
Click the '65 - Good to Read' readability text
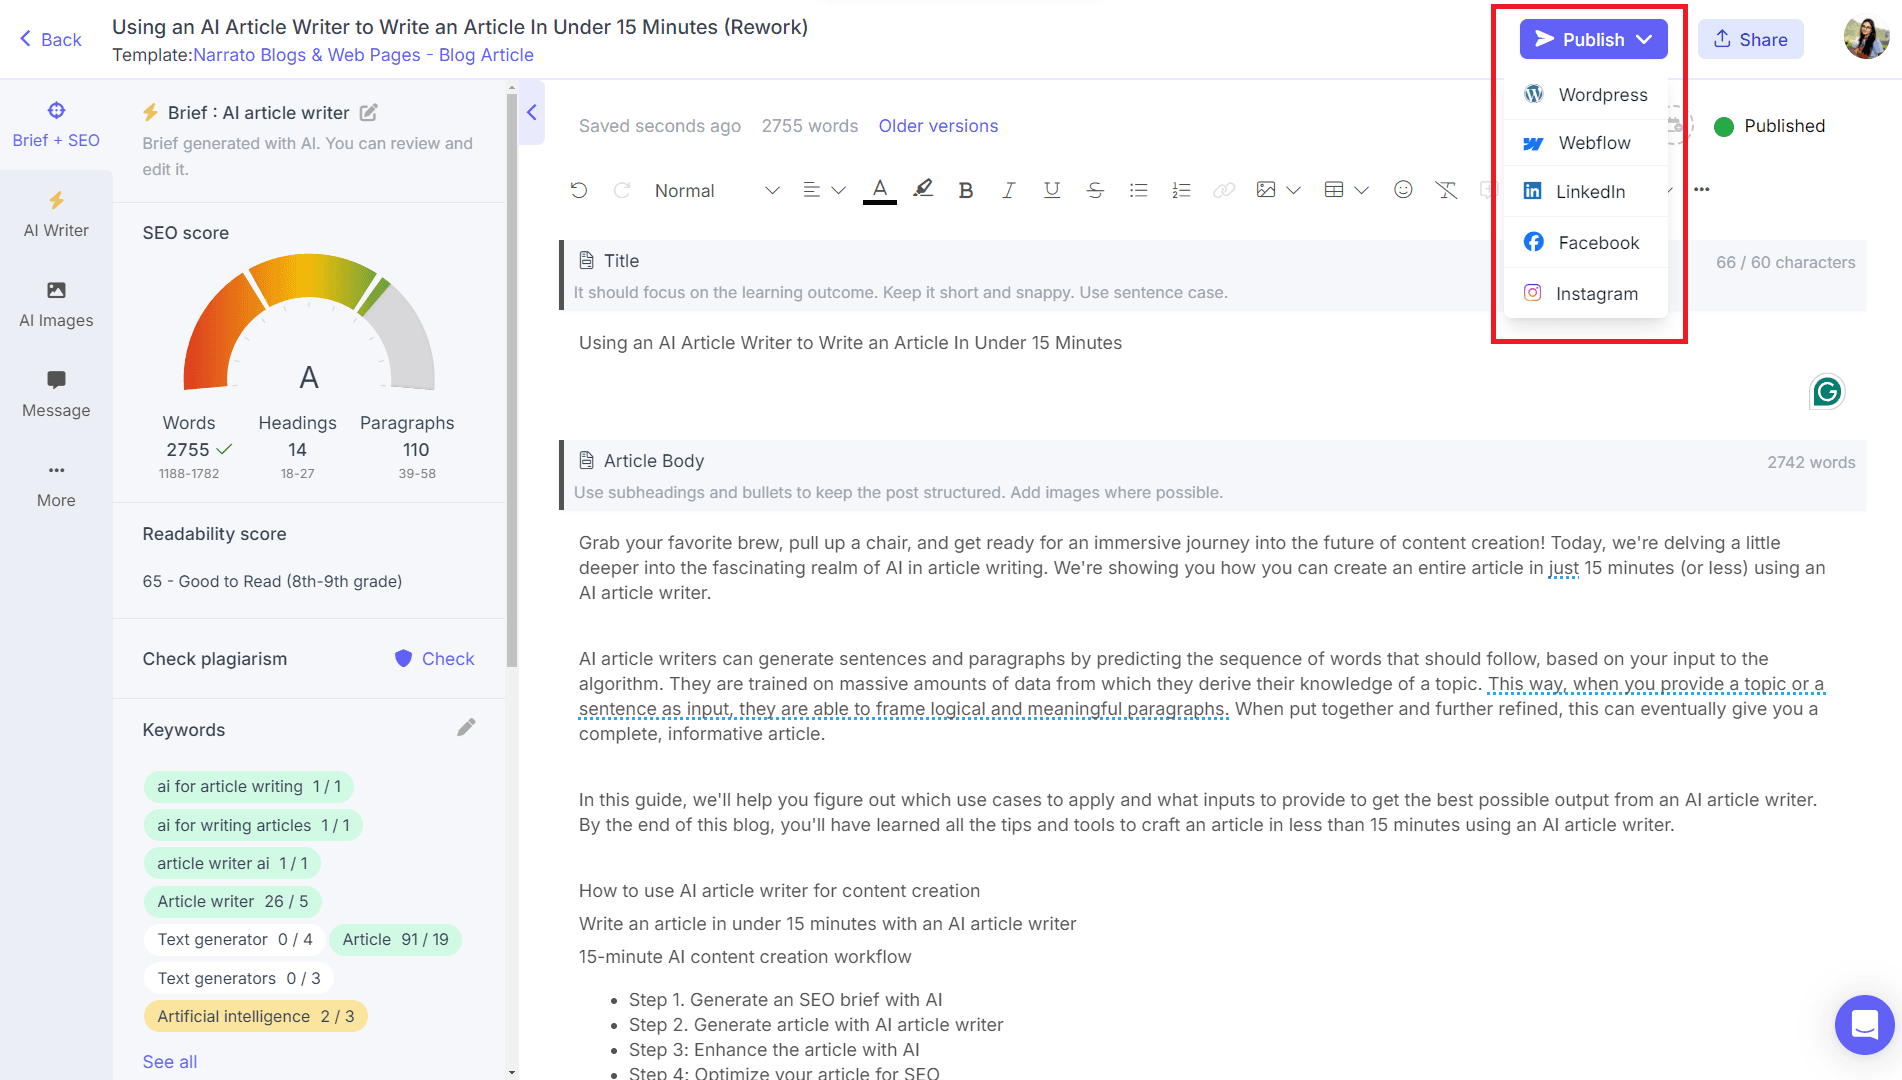(272, 581)
